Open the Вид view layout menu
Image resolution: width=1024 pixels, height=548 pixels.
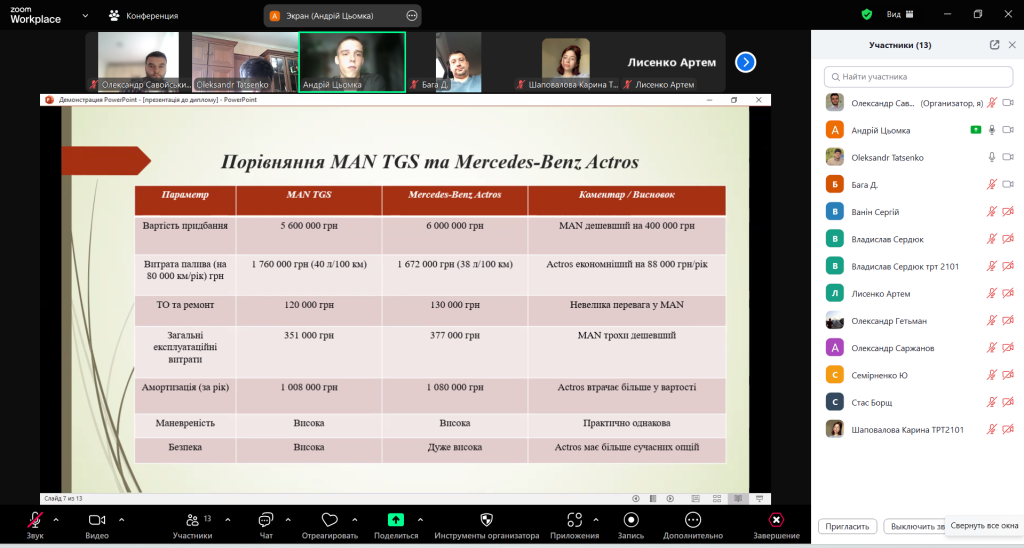[900, 14]
